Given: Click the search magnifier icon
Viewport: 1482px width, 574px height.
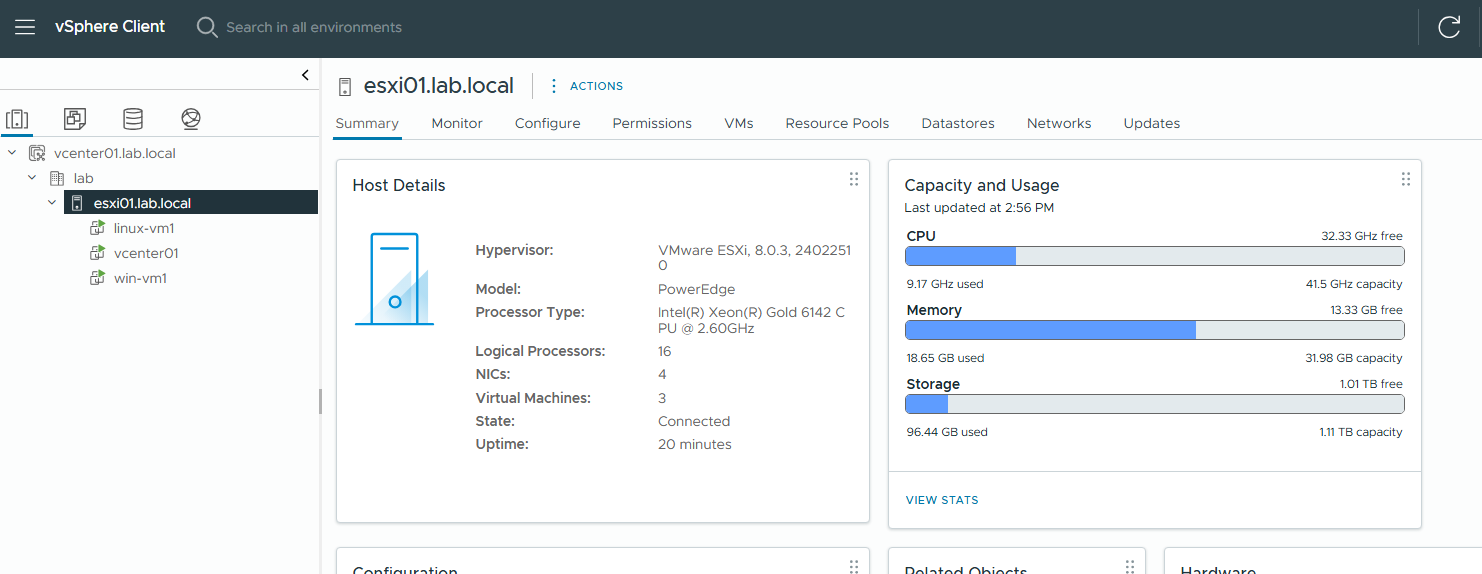Looking at the screenshot, I should pyautogui.click(x=207, y=27).
